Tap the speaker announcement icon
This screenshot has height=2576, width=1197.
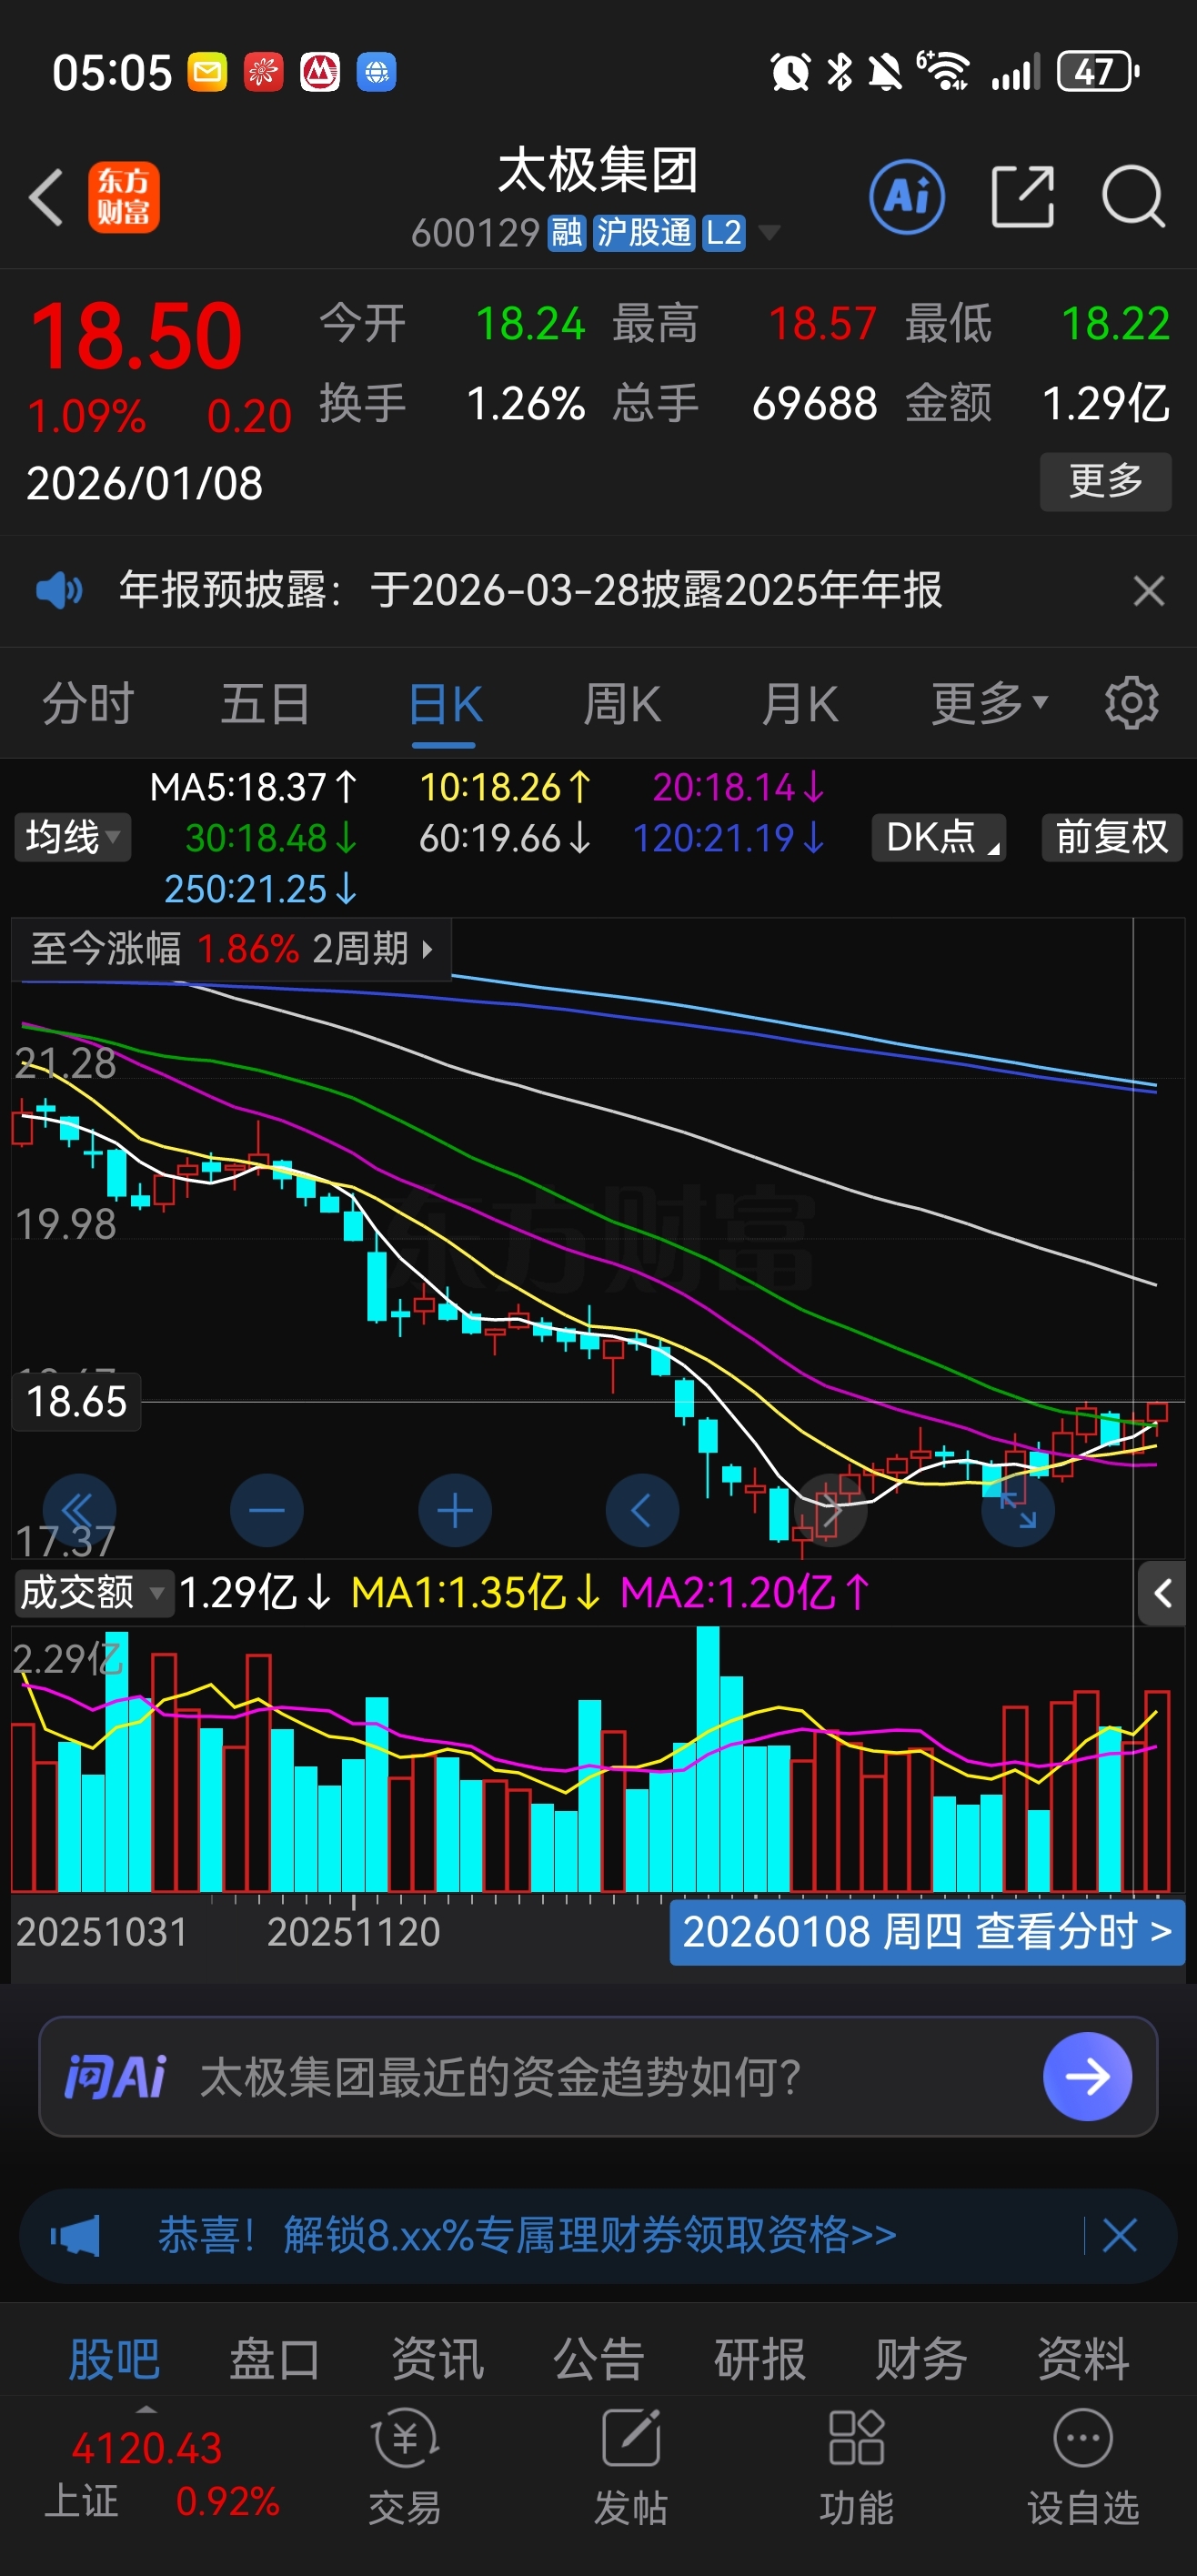59,590
